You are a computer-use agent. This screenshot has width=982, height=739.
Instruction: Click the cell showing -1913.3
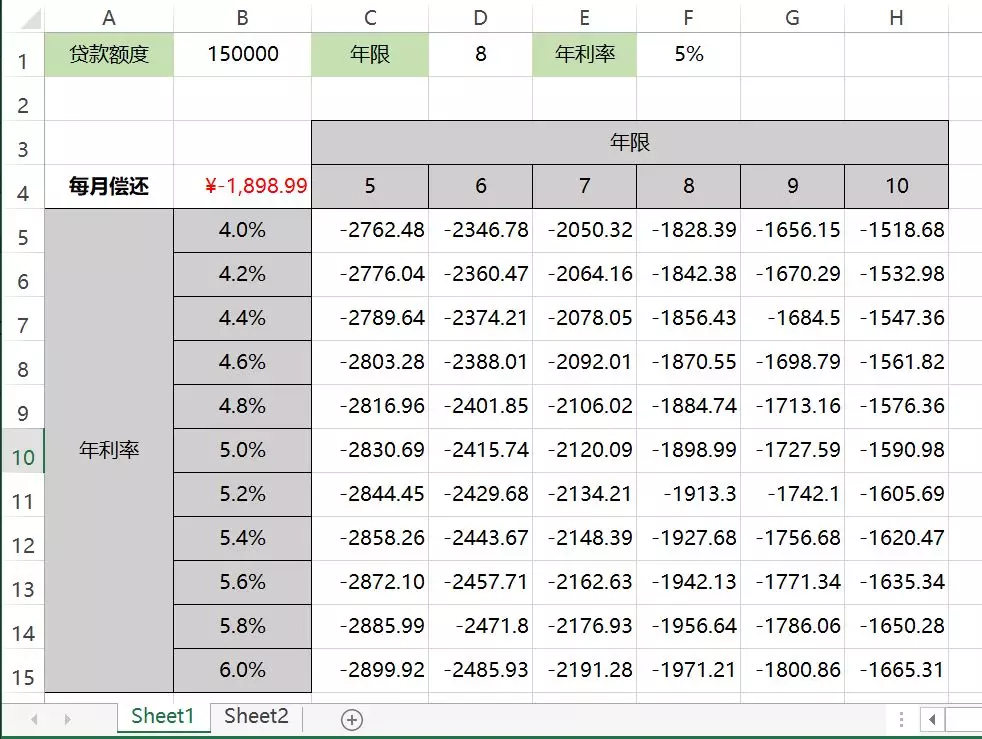coord(688,495)
